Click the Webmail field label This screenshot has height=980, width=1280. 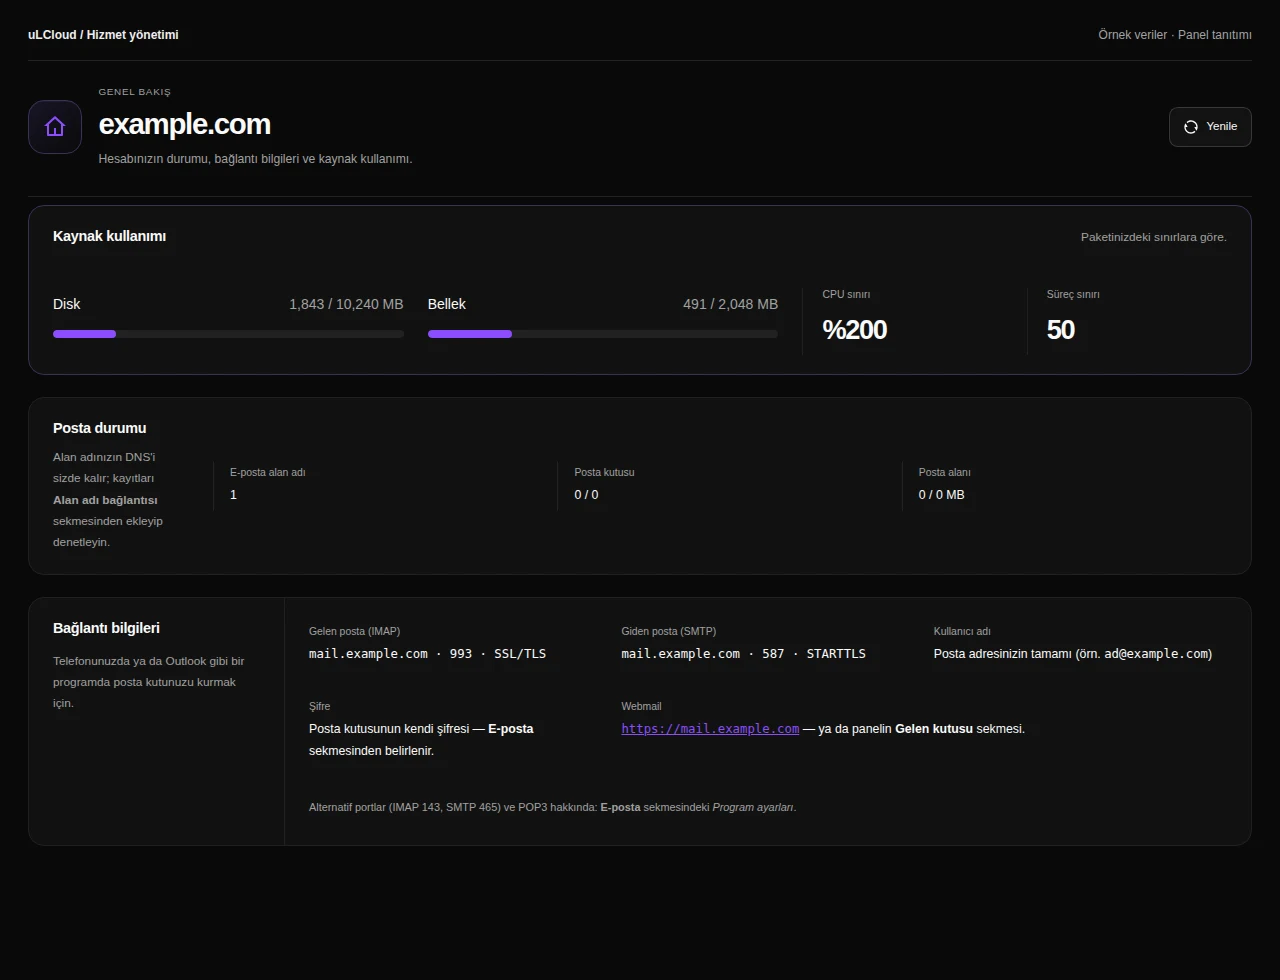pyautogui.click(x=641, y=707)
